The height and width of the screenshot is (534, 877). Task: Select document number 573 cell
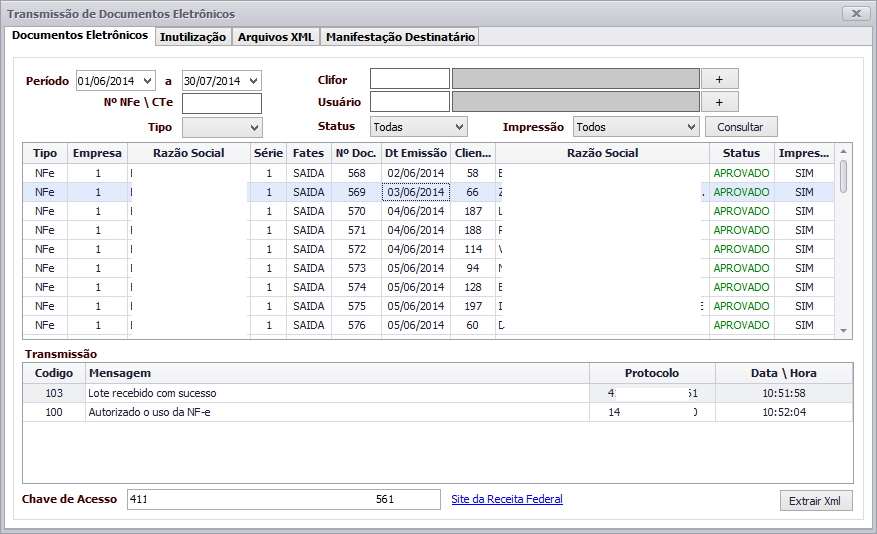(356, 268)
